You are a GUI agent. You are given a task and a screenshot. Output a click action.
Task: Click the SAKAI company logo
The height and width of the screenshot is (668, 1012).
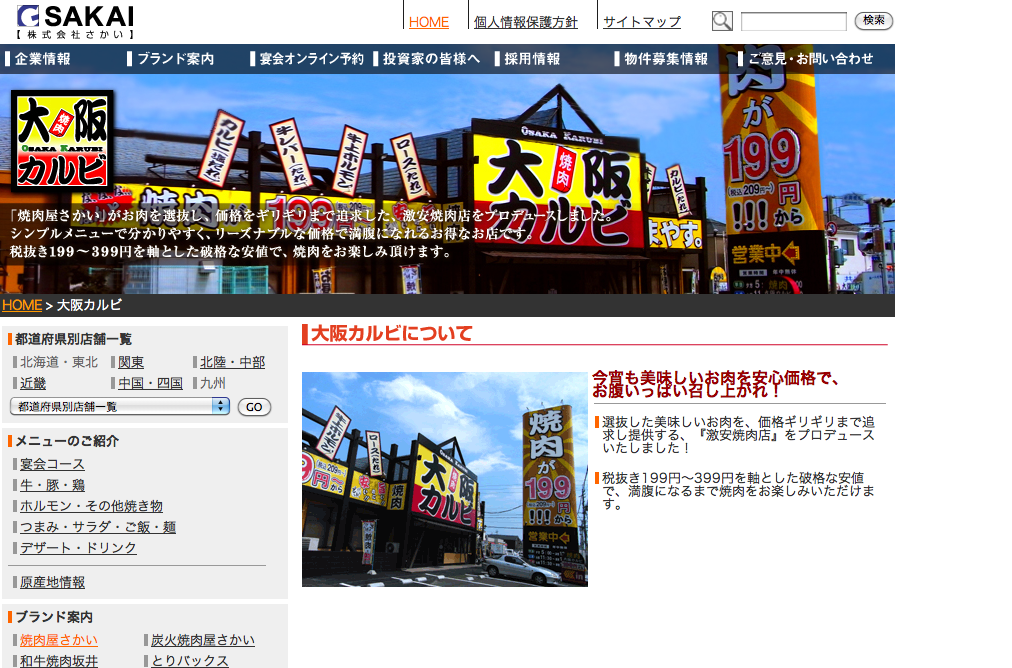pyautogui.click(x=76, y=23)
